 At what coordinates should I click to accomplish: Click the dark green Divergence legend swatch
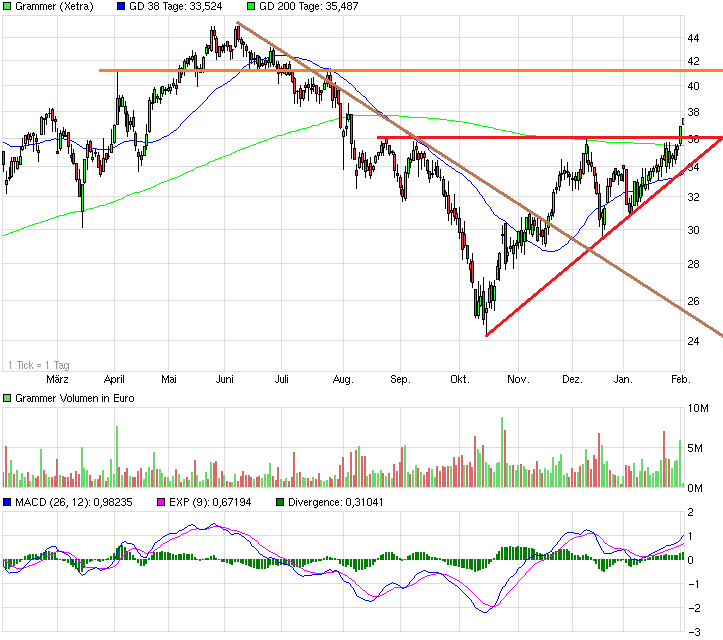281,502
